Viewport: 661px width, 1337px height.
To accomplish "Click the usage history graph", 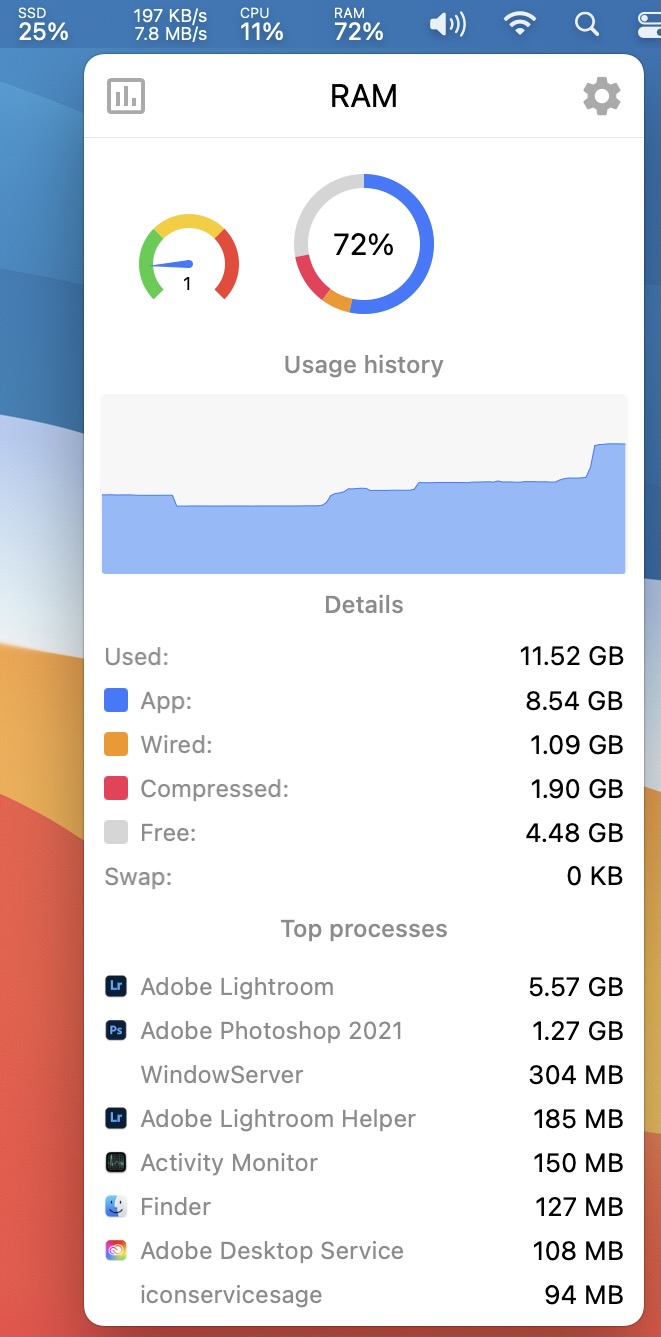I will pyautogui.click(x=364, y=484).
